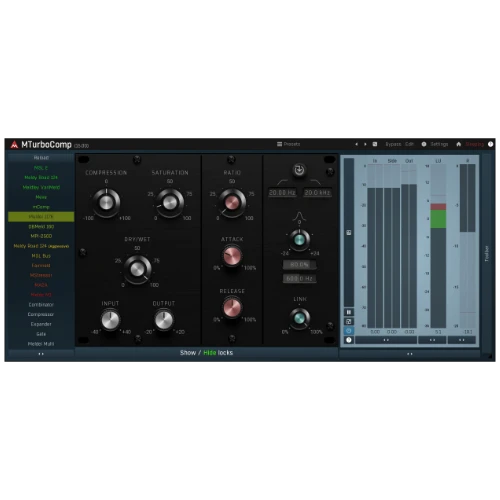Select the previous preset arrow
This screenshot has width=500, height=500.
[x=357, y=144]
